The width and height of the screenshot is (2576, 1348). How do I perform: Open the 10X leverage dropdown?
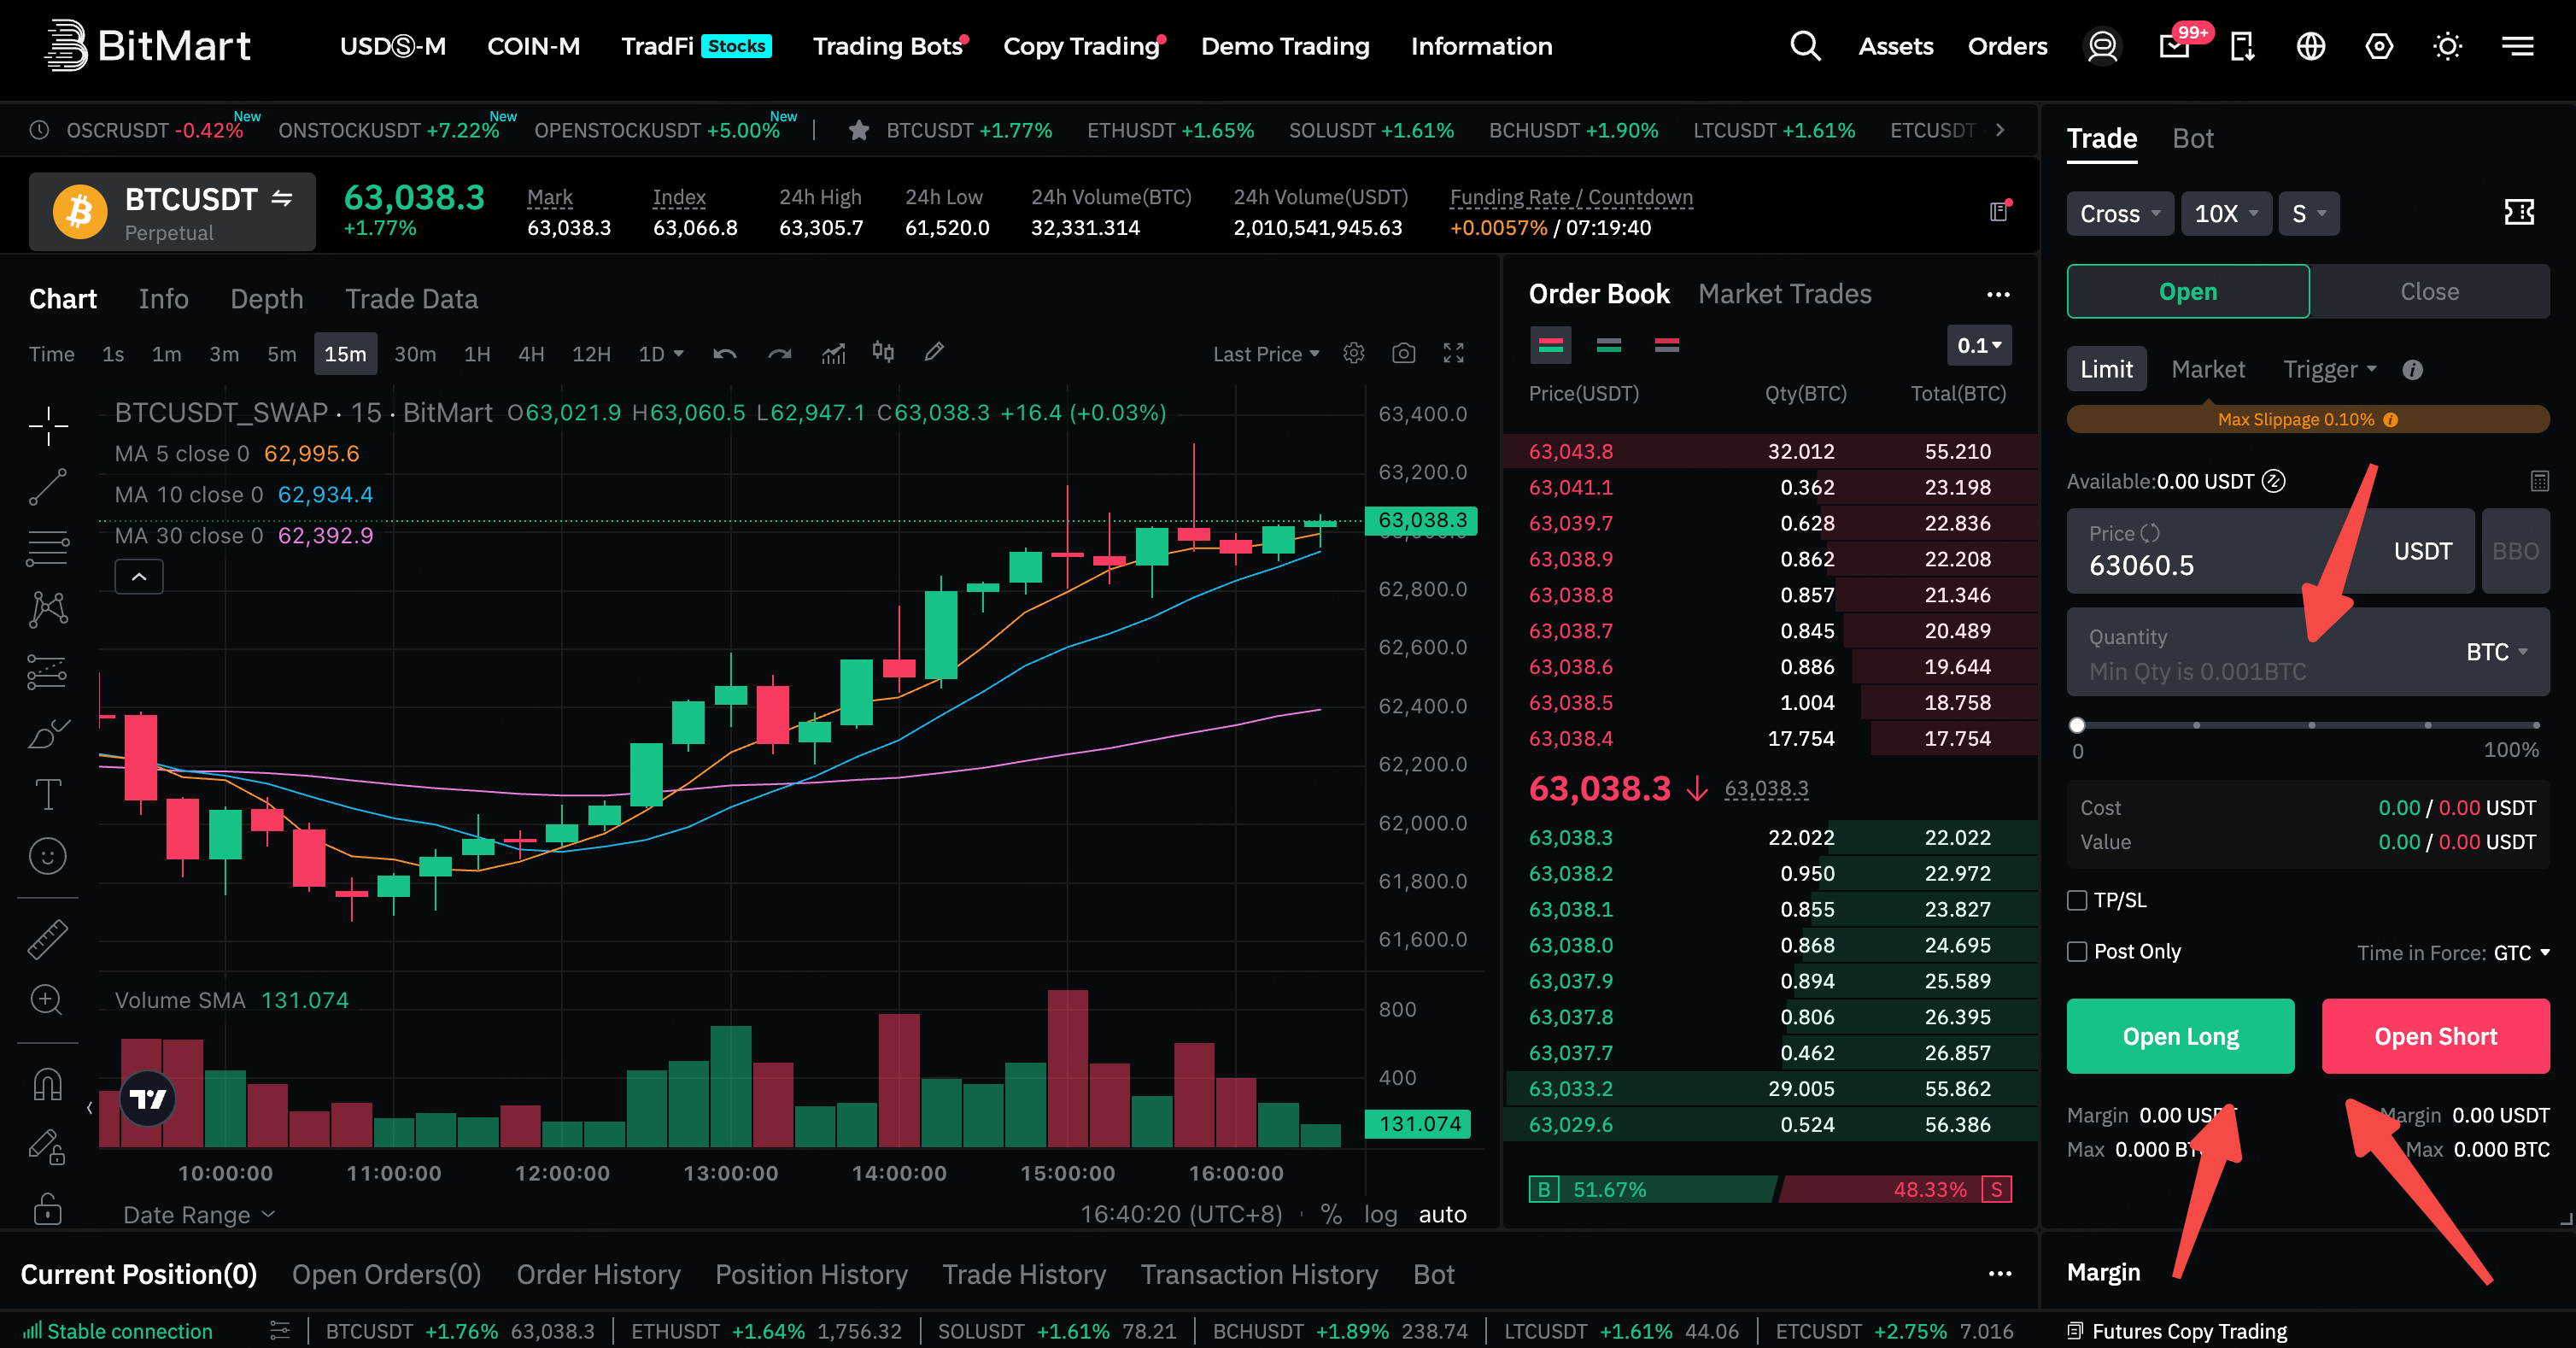(x=2226, y=214)
